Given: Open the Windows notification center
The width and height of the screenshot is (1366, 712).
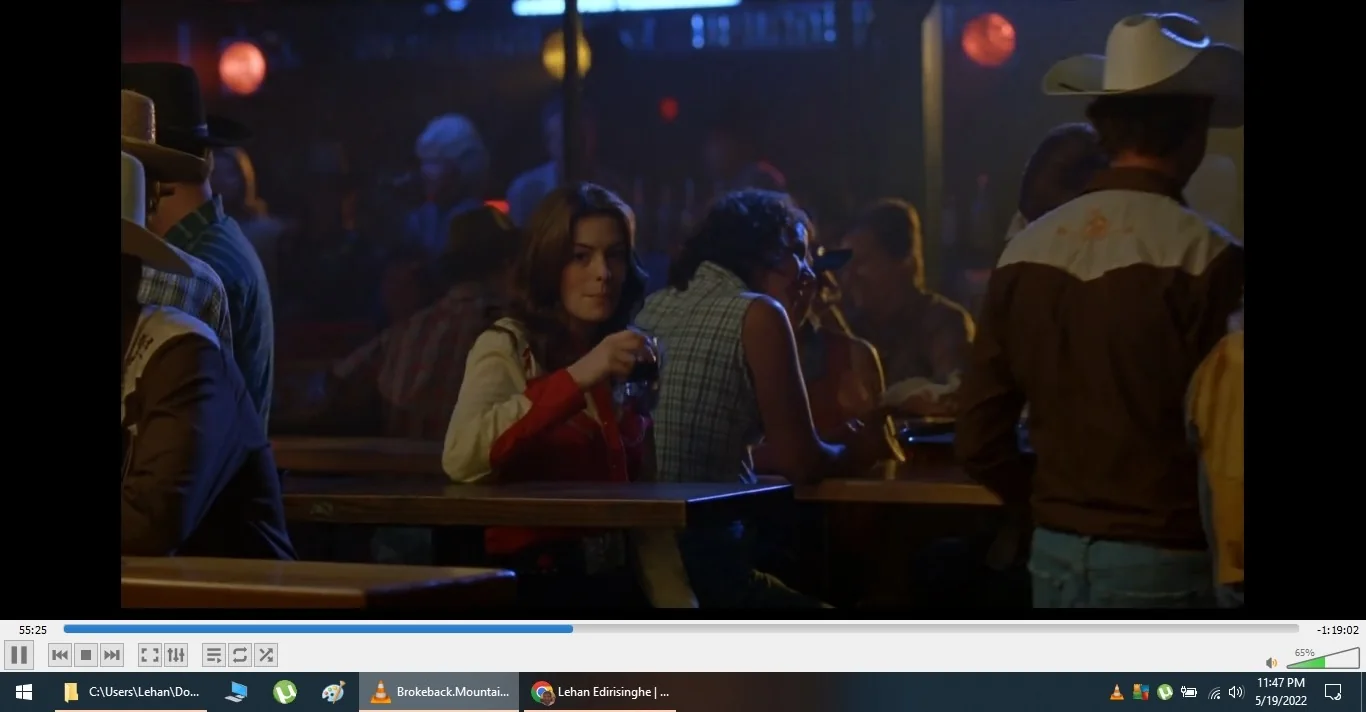Looking at the screenshot, I should 1333,692.
